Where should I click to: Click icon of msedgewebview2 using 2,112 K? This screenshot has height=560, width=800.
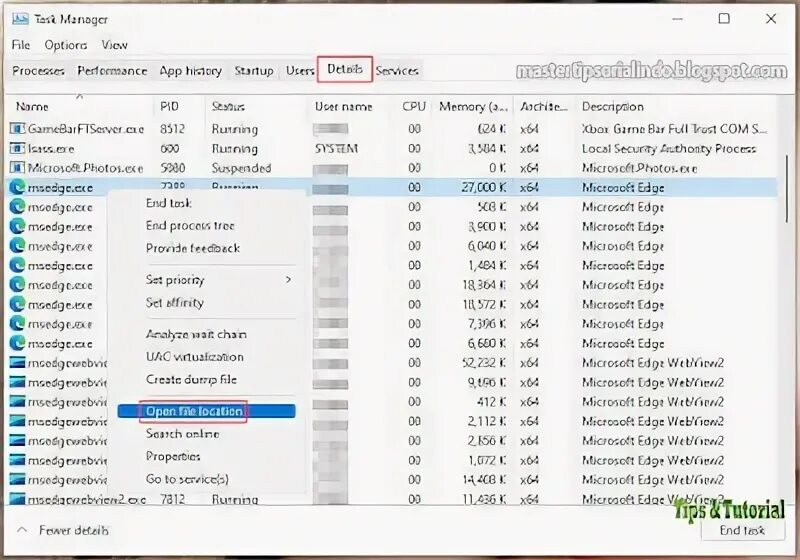coord(17,421)
